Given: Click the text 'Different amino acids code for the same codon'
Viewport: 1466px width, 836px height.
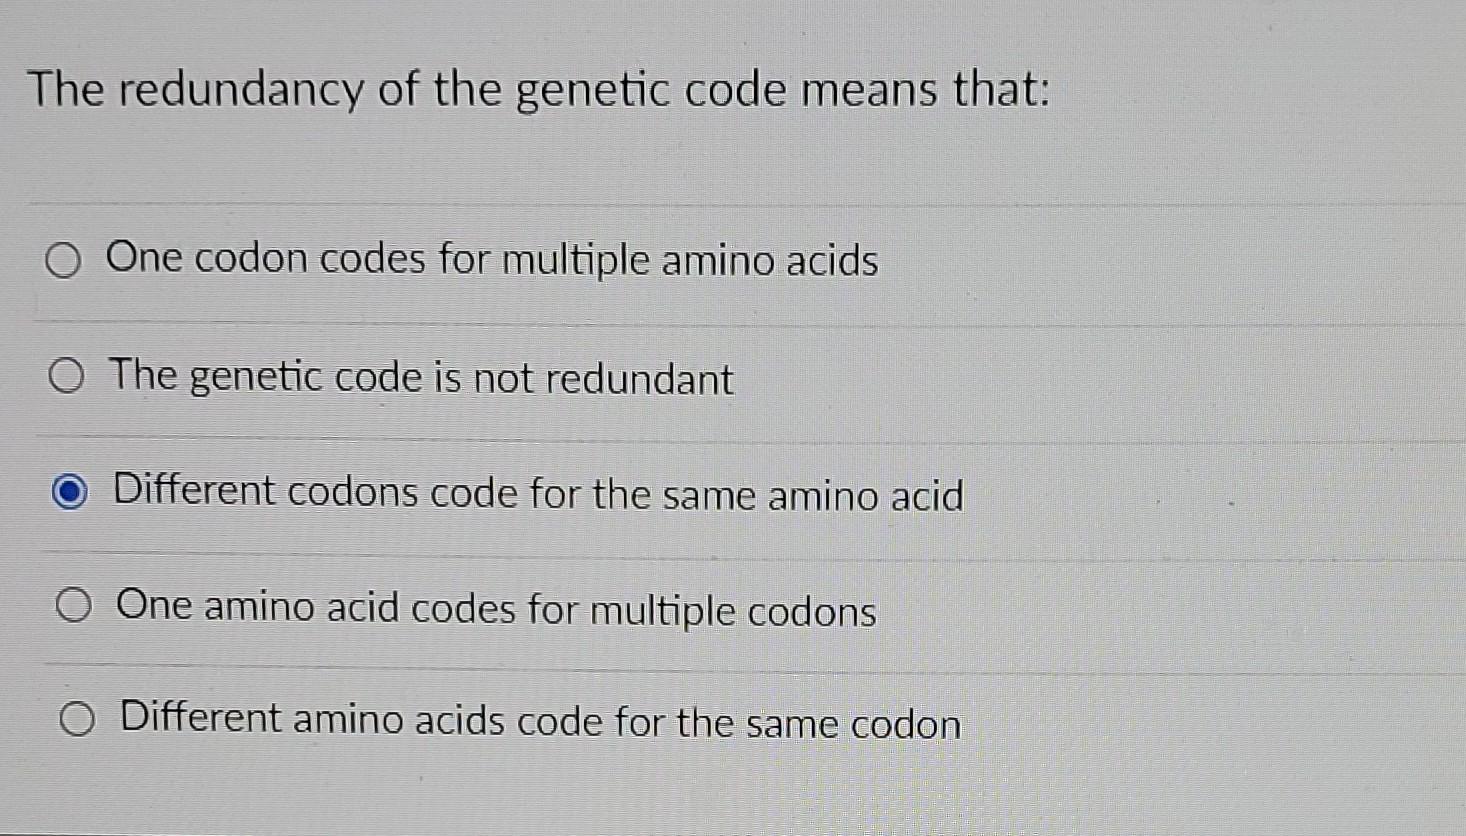Looking at the screenshot, I should pyautogui.click(x=538, y=722).
